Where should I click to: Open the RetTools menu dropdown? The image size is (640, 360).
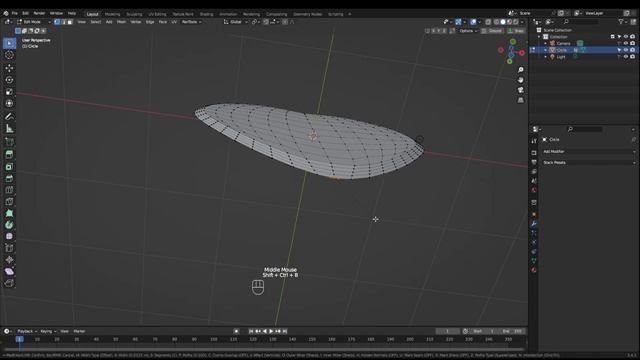(191, 22)
